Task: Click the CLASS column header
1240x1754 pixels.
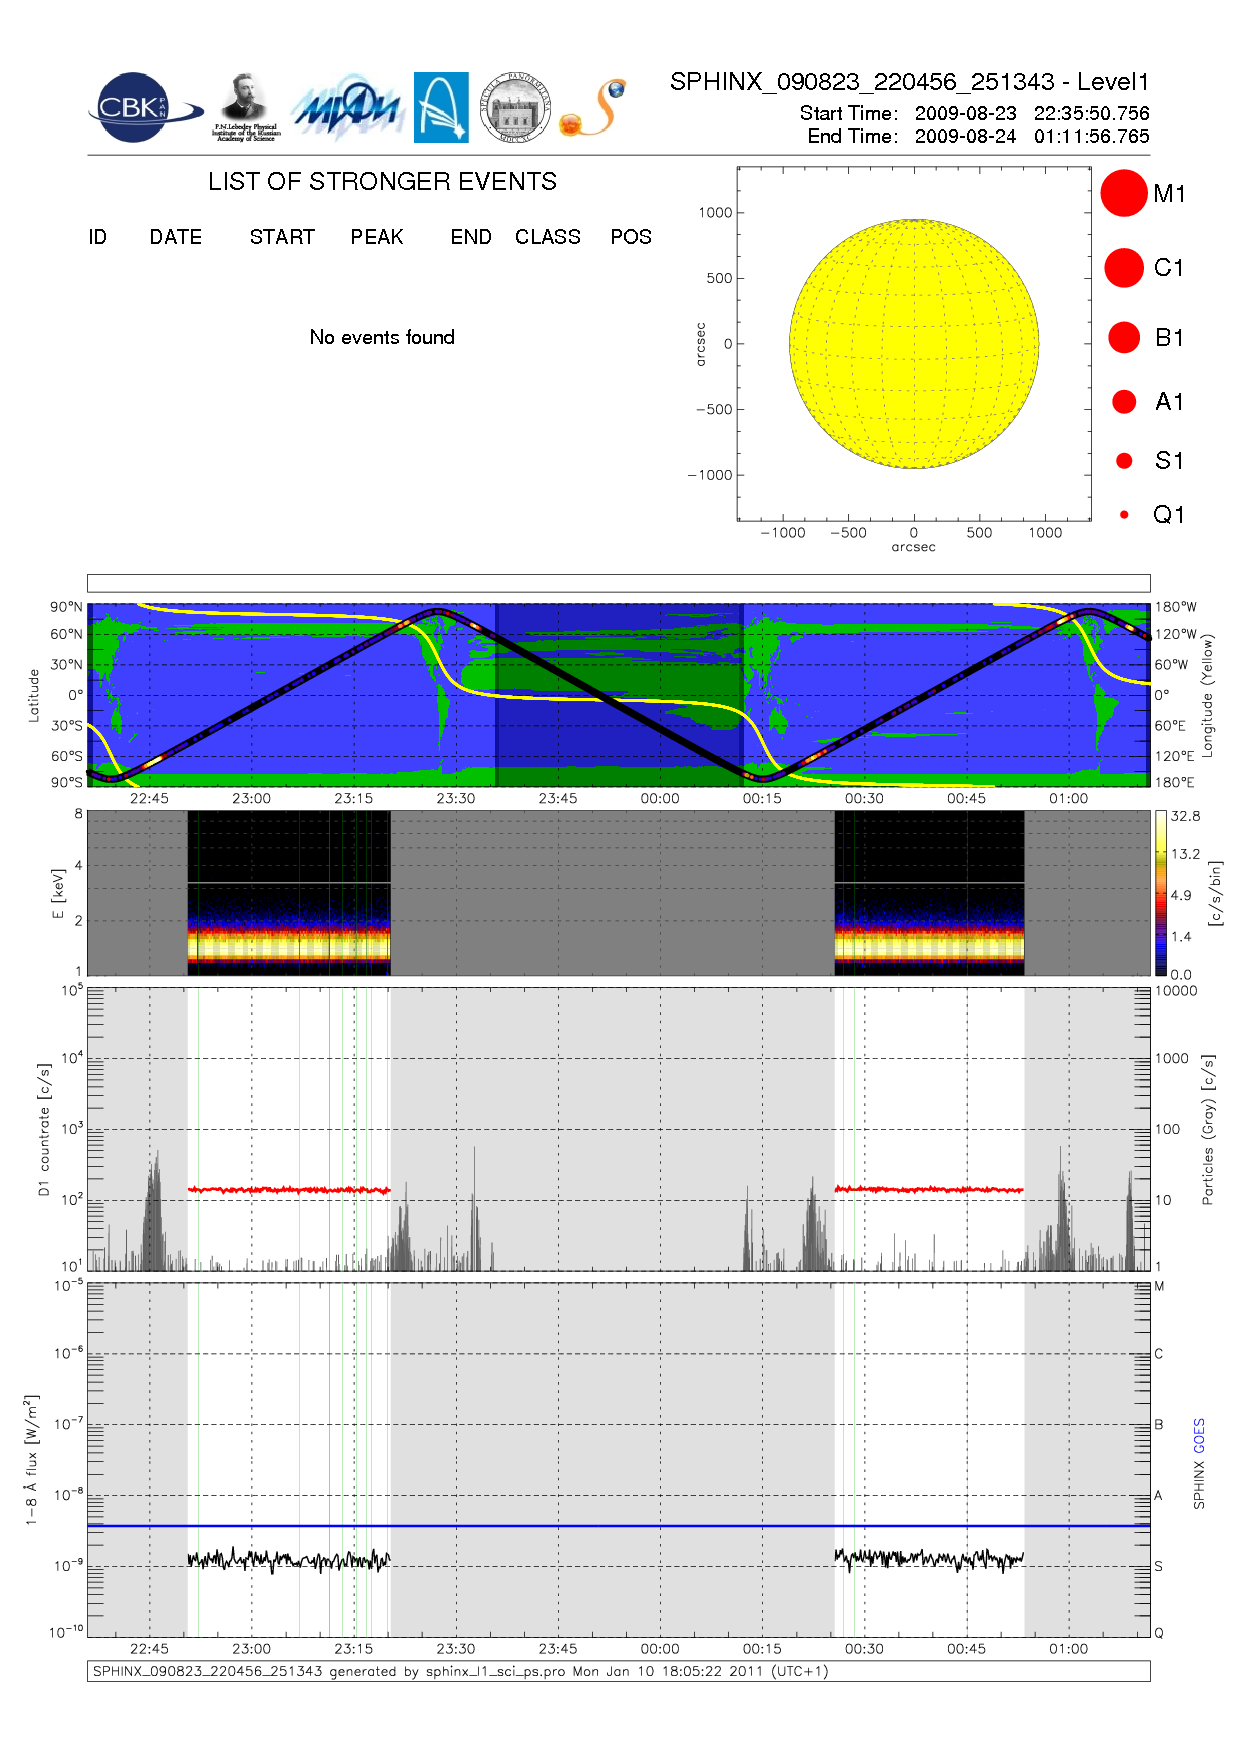Action: 547,237
